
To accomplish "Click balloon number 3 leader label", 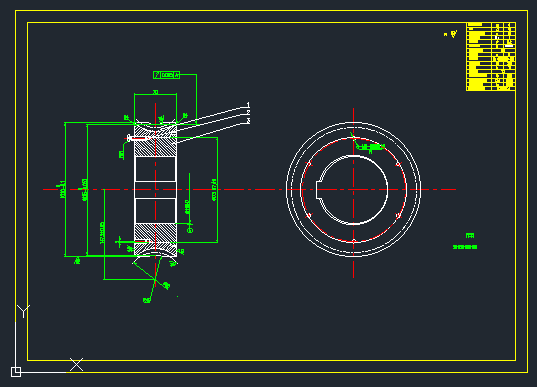I will 248,121.
